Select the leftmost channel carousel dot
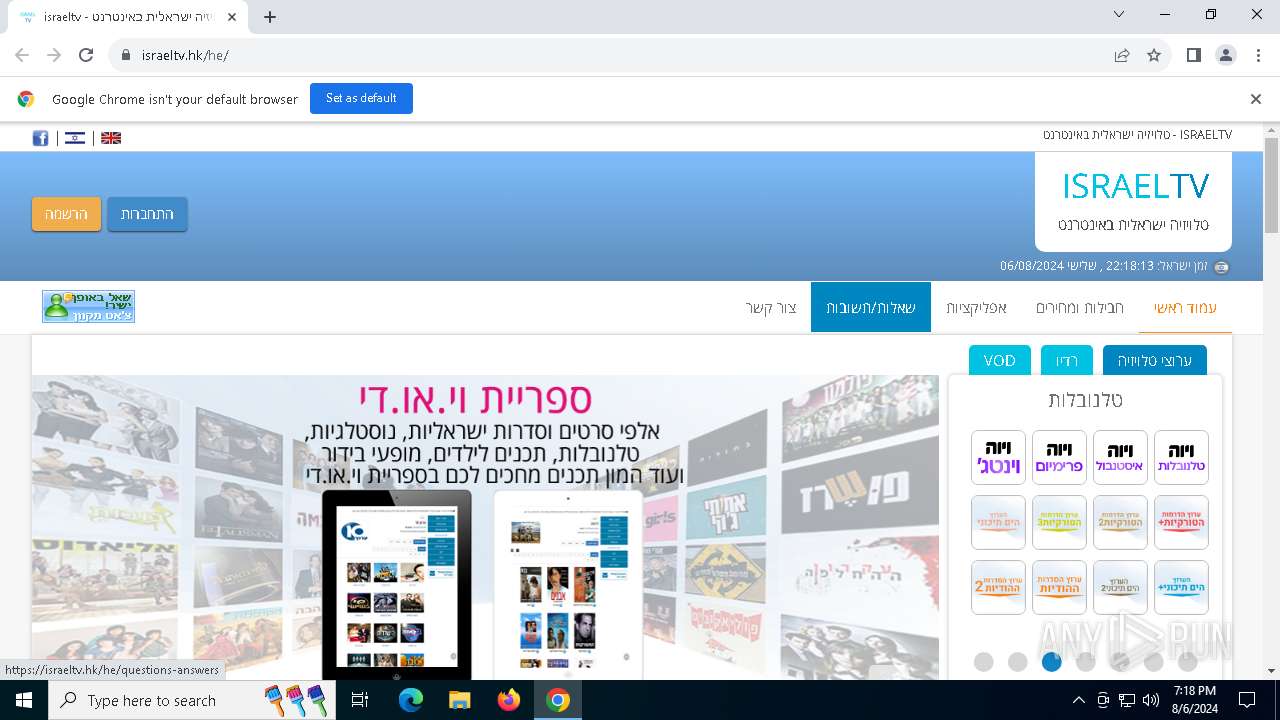The width and height of the screenshot is (1280, 720). point(984,661)
